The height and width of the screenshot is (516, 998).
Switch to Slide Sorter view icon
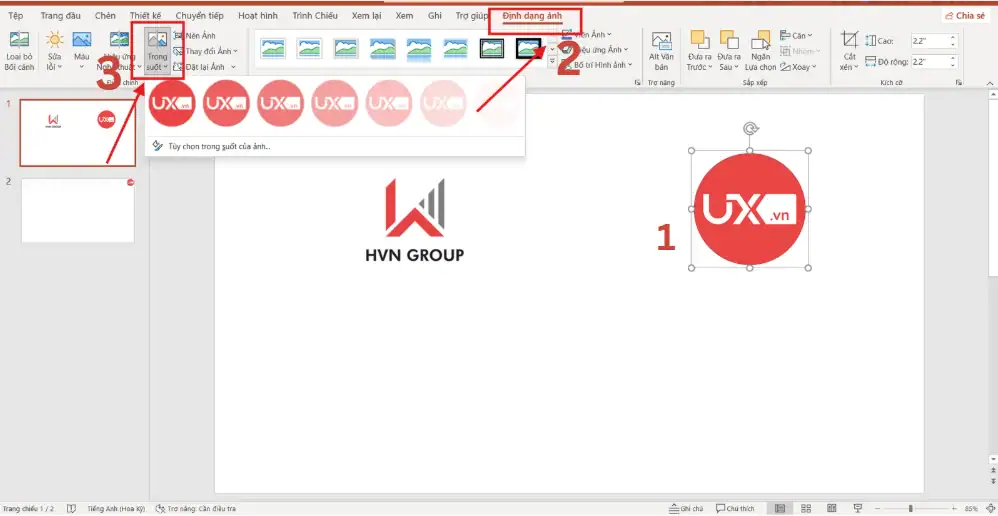click(x=806, y=508)
